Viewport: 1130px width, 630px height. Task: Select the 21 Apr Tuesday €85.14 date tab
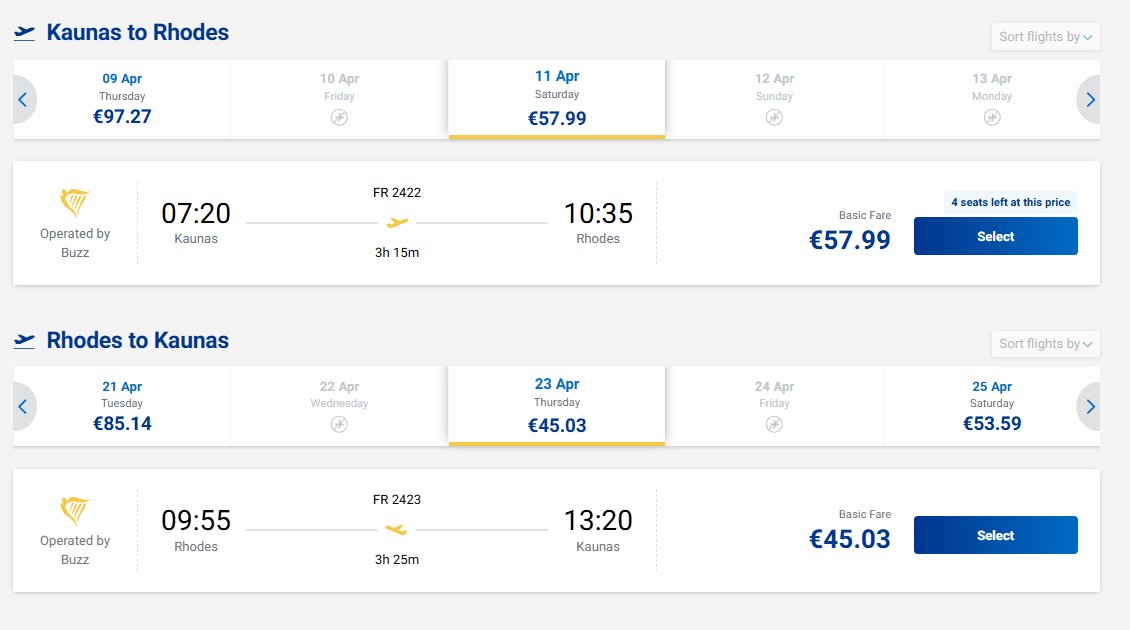click(122, 406)
